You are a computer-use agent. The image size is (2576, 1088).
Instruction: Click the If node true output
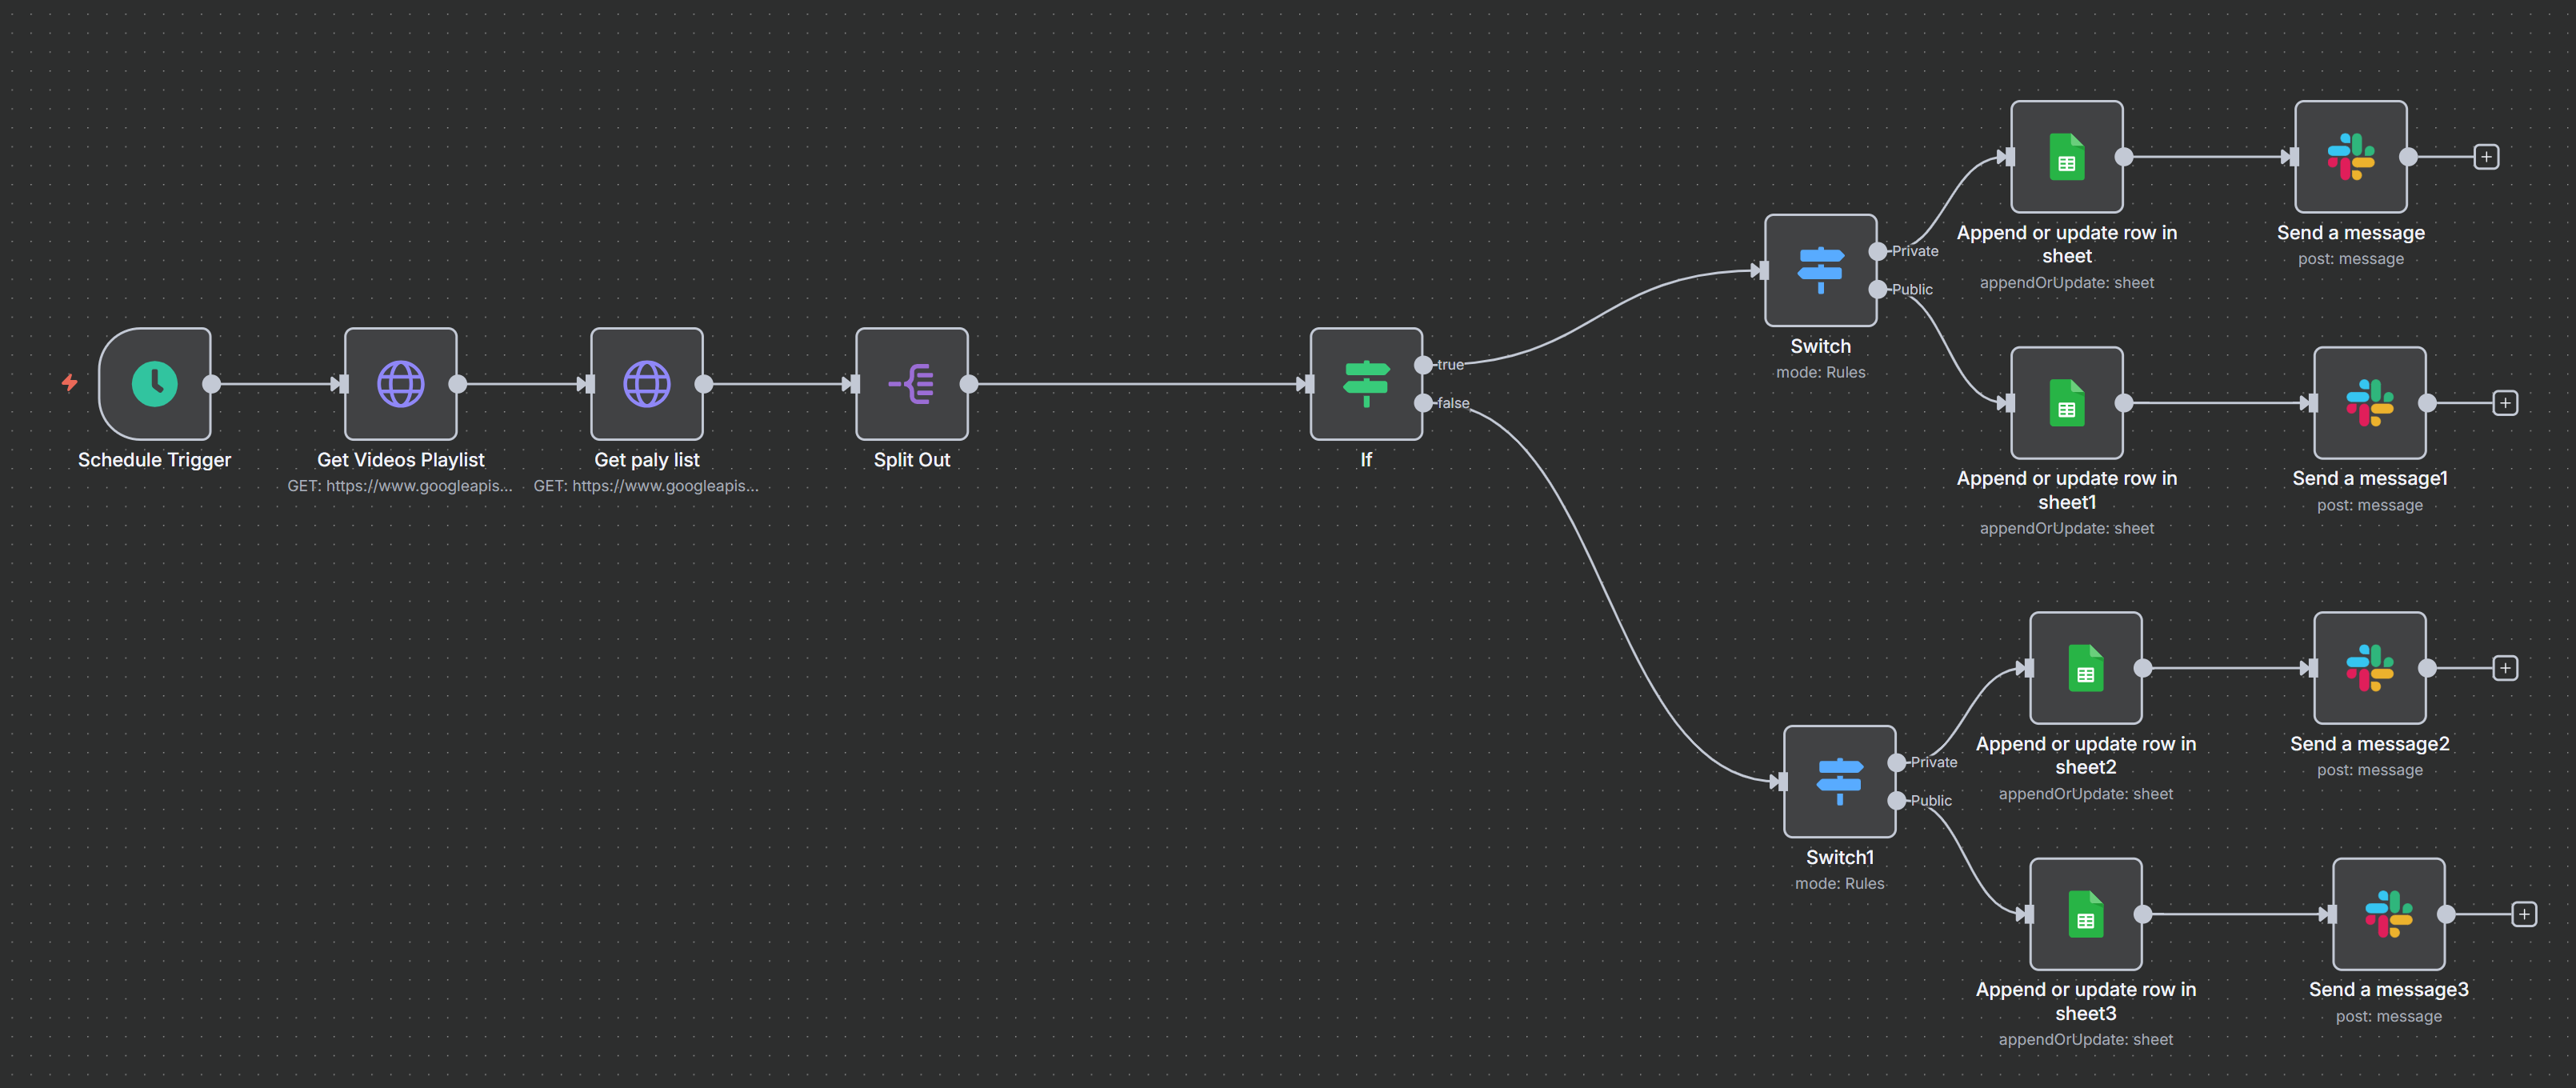click(1423, 365)
